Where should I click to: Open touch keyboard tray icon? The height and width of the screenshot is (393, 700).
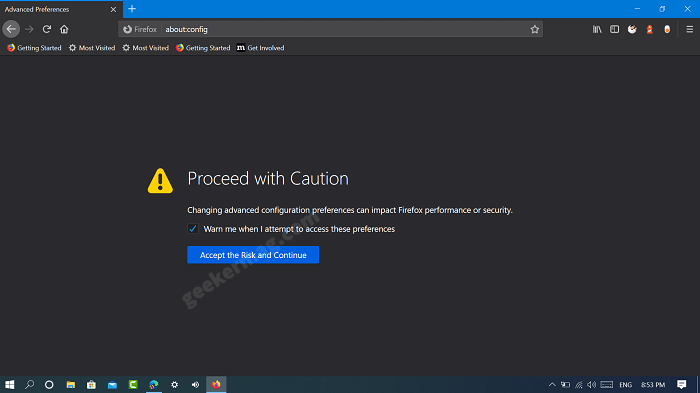click(607, 385)
